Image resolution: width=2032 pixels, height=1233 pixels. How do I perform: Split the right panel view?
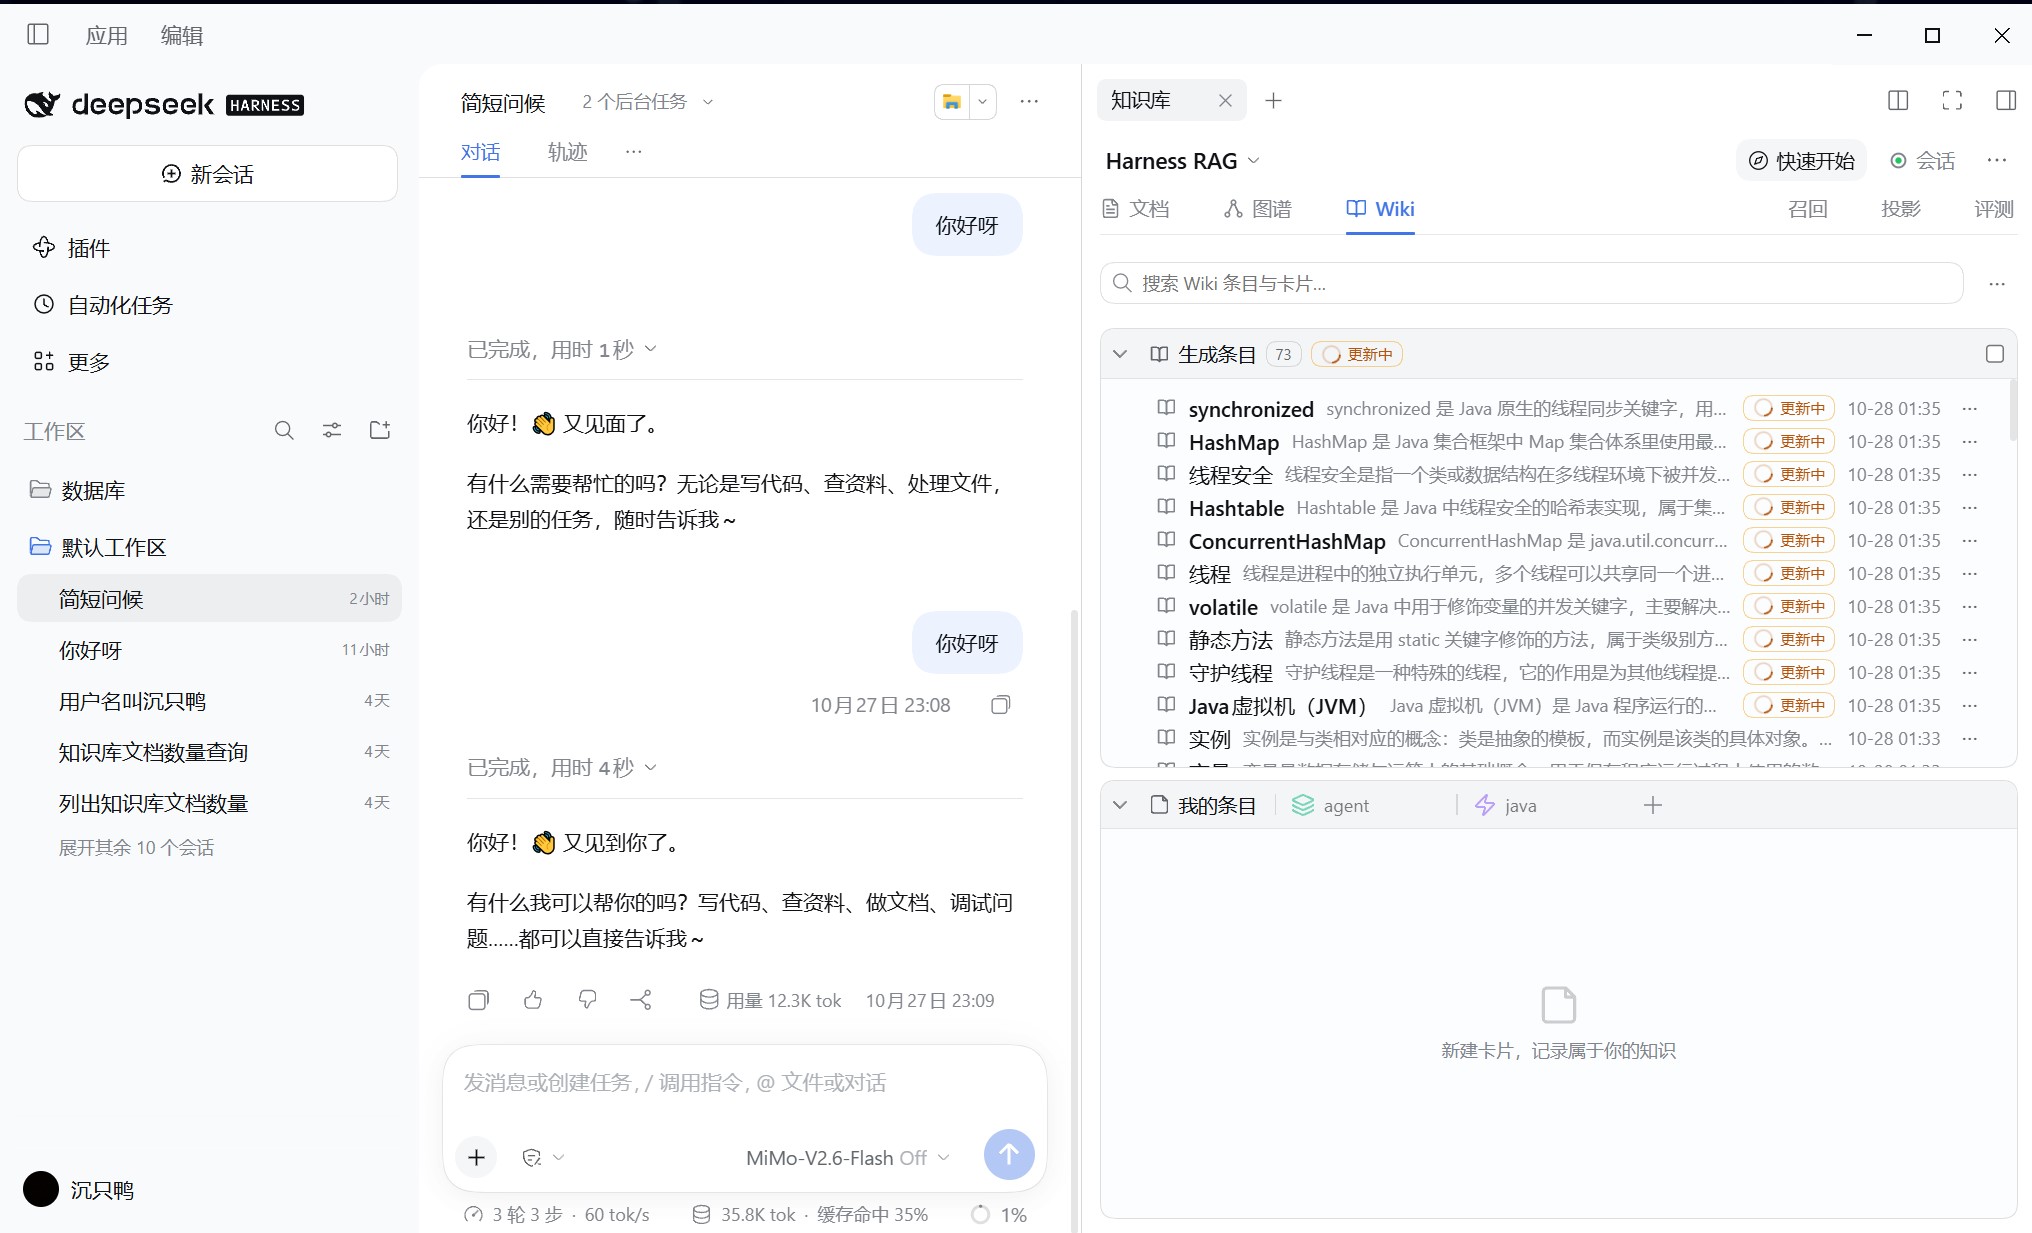click(x=1898, y=100)
